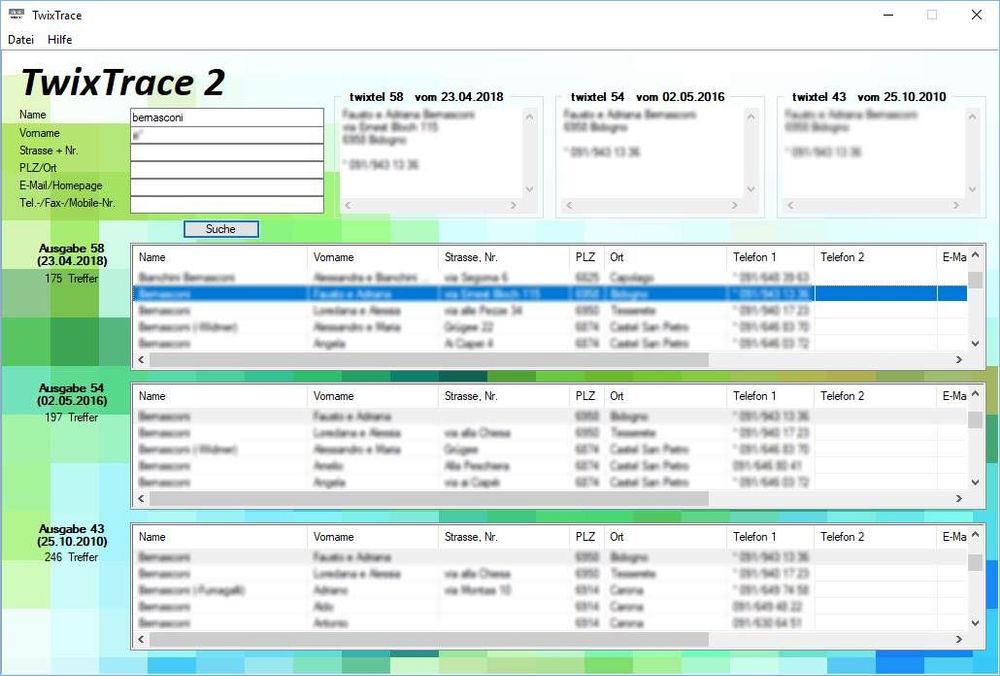The image size is (1000, 676).
Task: Click right arrow of Ausgabe 54 horizontal scrollbar
Action: [x=959, y=499]
